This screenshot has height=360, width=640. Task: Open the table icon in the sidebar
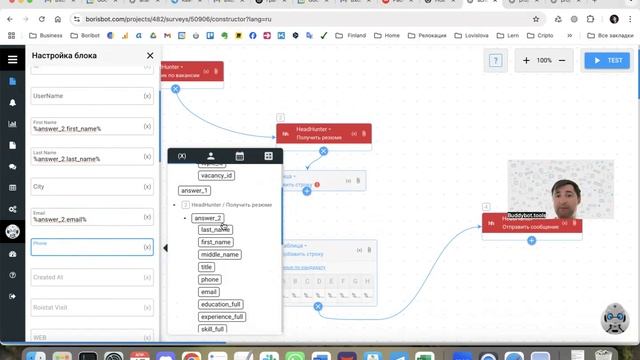(x=12, y=188)
